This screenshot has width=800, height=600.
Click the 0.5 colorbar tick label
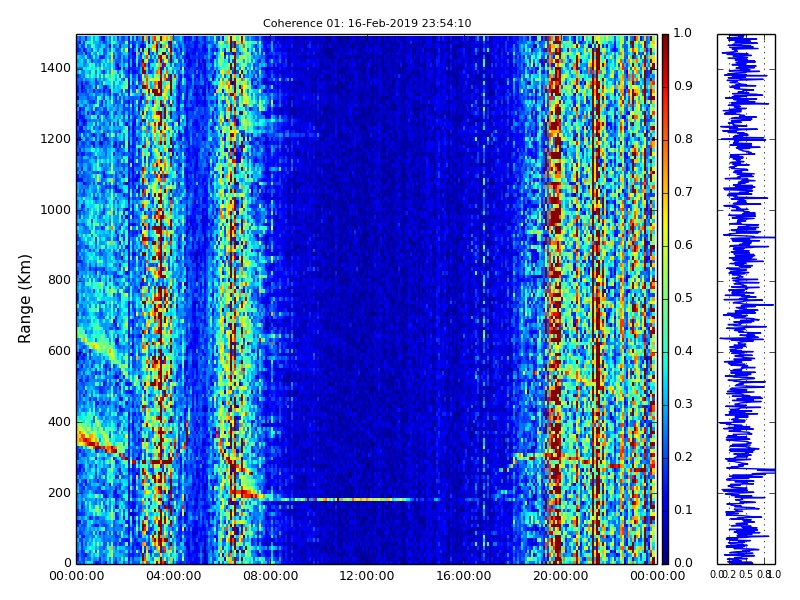coord(683,298)
